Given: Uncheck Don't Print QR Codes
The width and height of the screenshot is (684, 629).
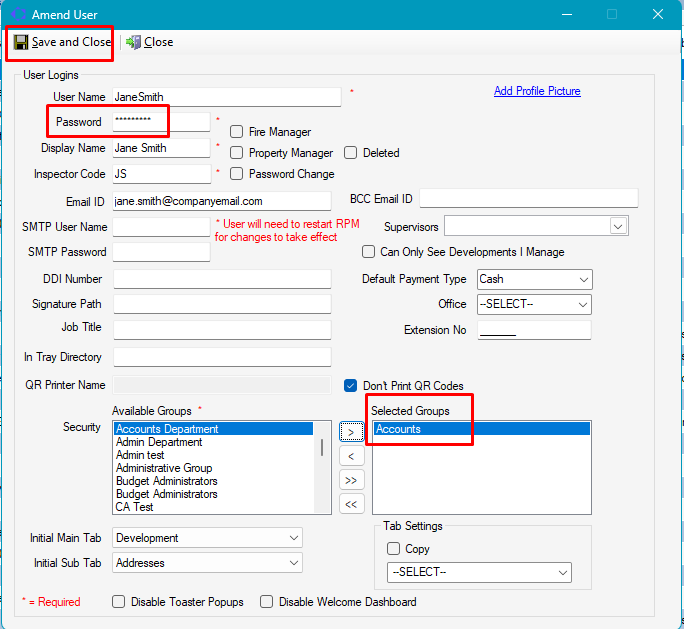Looking at the screenshot, I should tap(351, 386).
